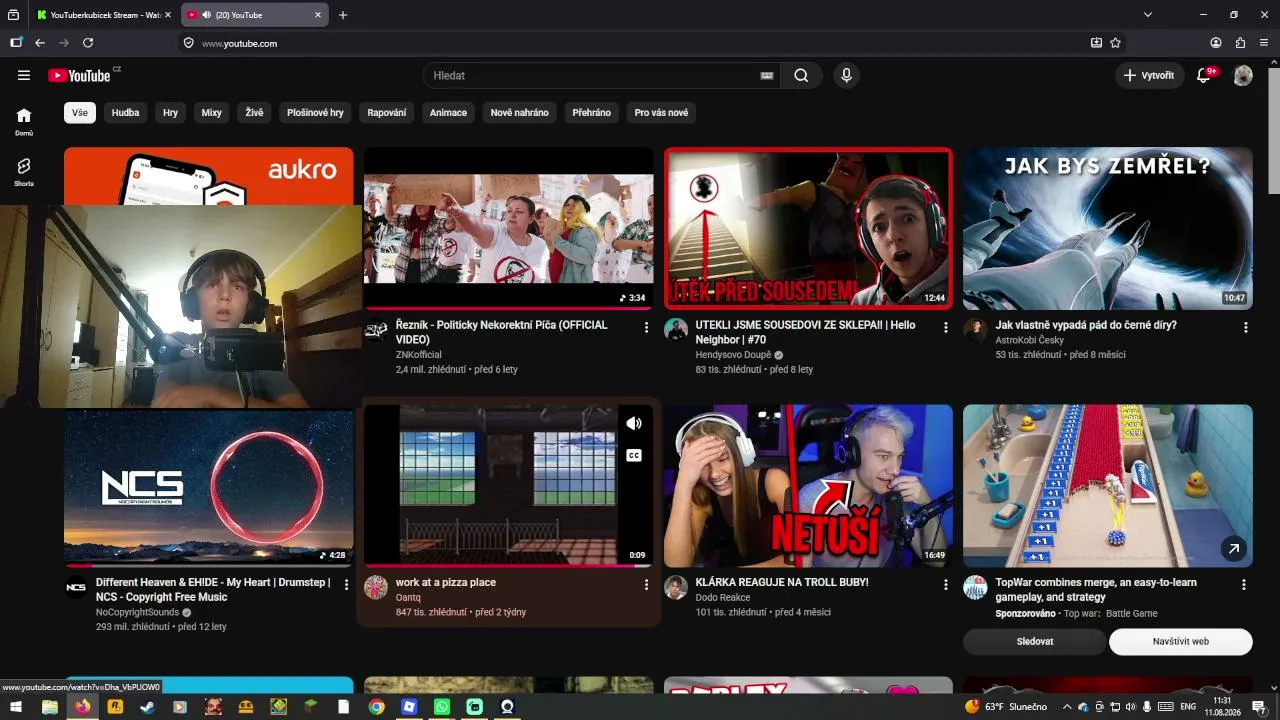Screen dimensions: 1280x720
Task: Open the Hendysovo Doupě channel link
Action: (x=734, y=355)
